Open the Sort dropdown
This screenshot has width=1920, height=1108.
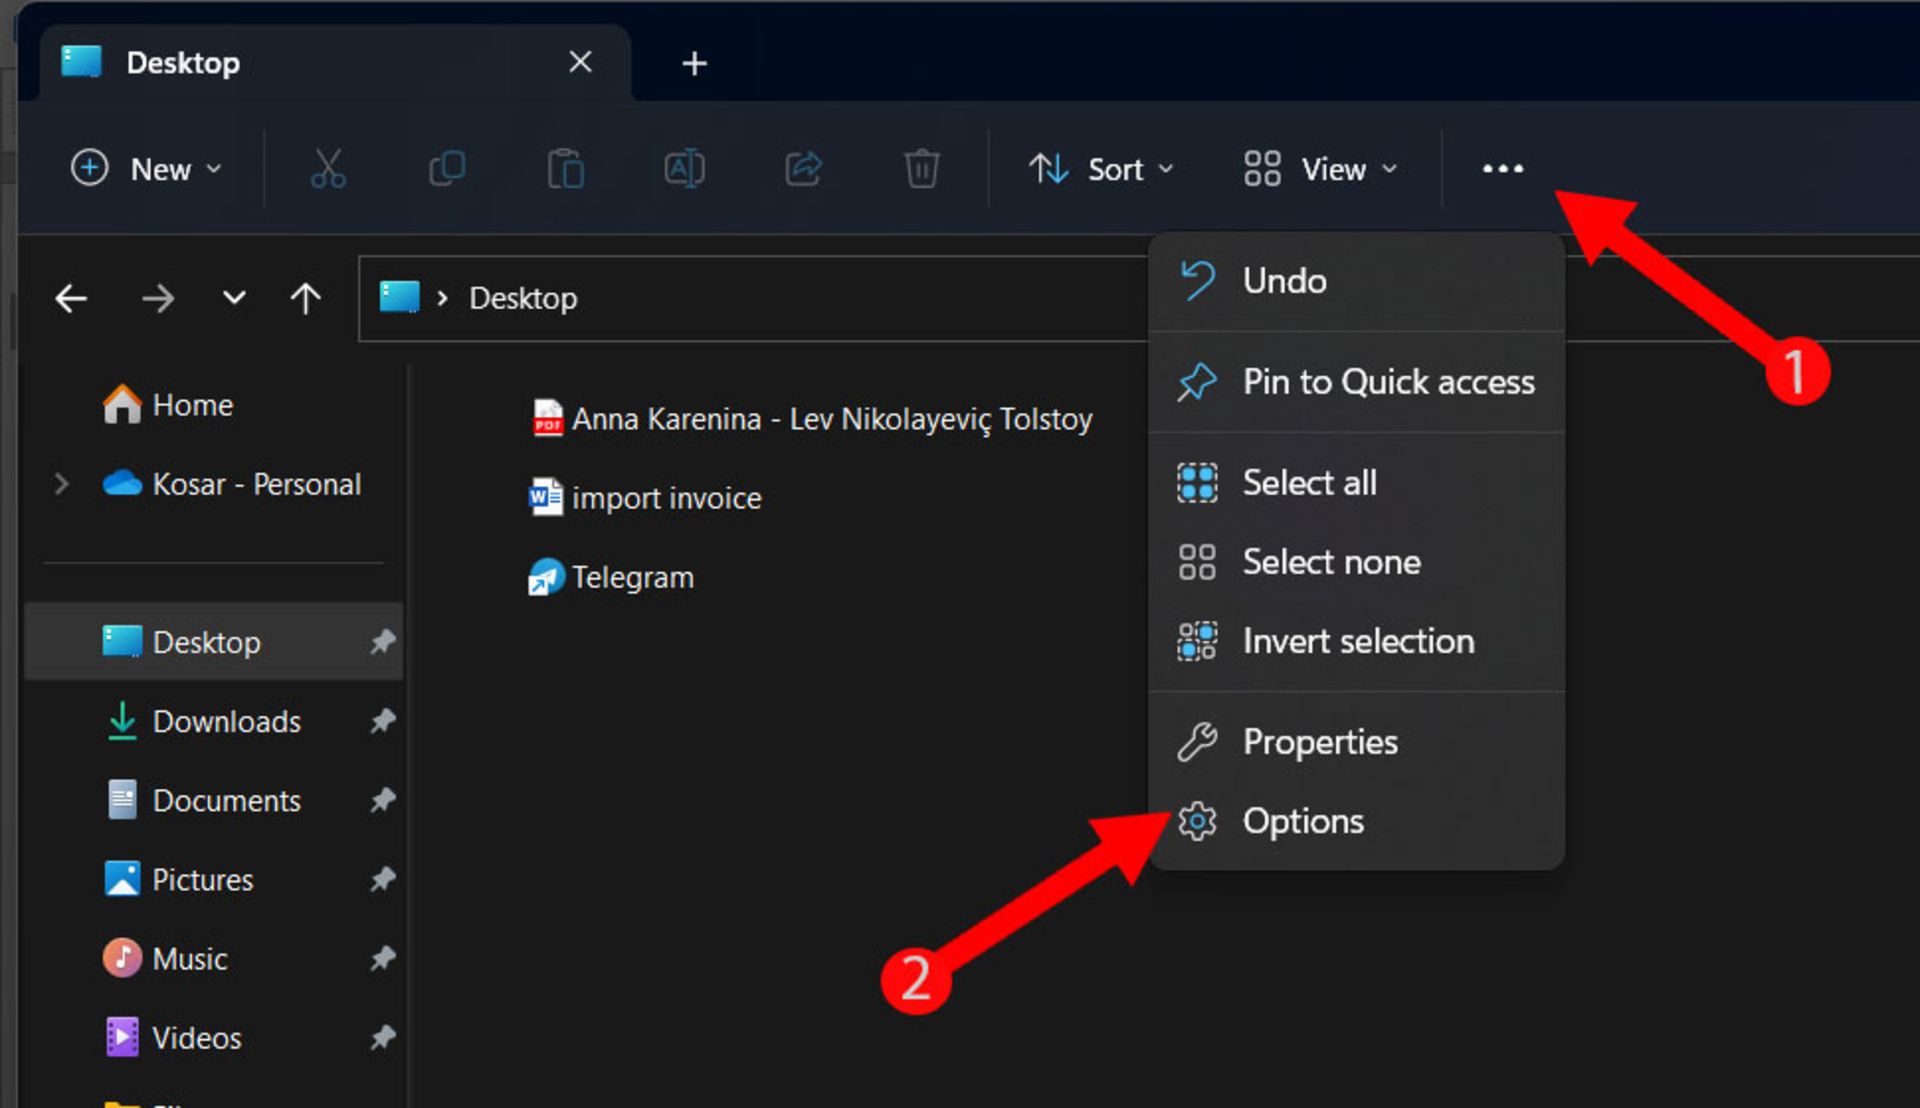click(x=1101, y=169)
